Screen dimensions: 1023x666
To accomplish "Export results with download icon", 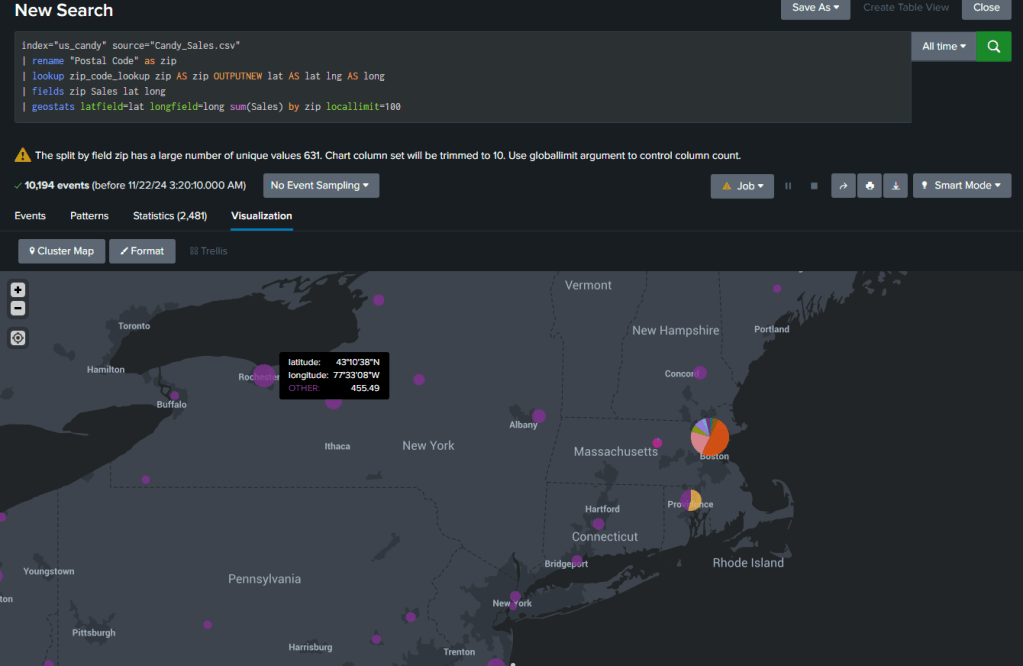I will point(896,186).
